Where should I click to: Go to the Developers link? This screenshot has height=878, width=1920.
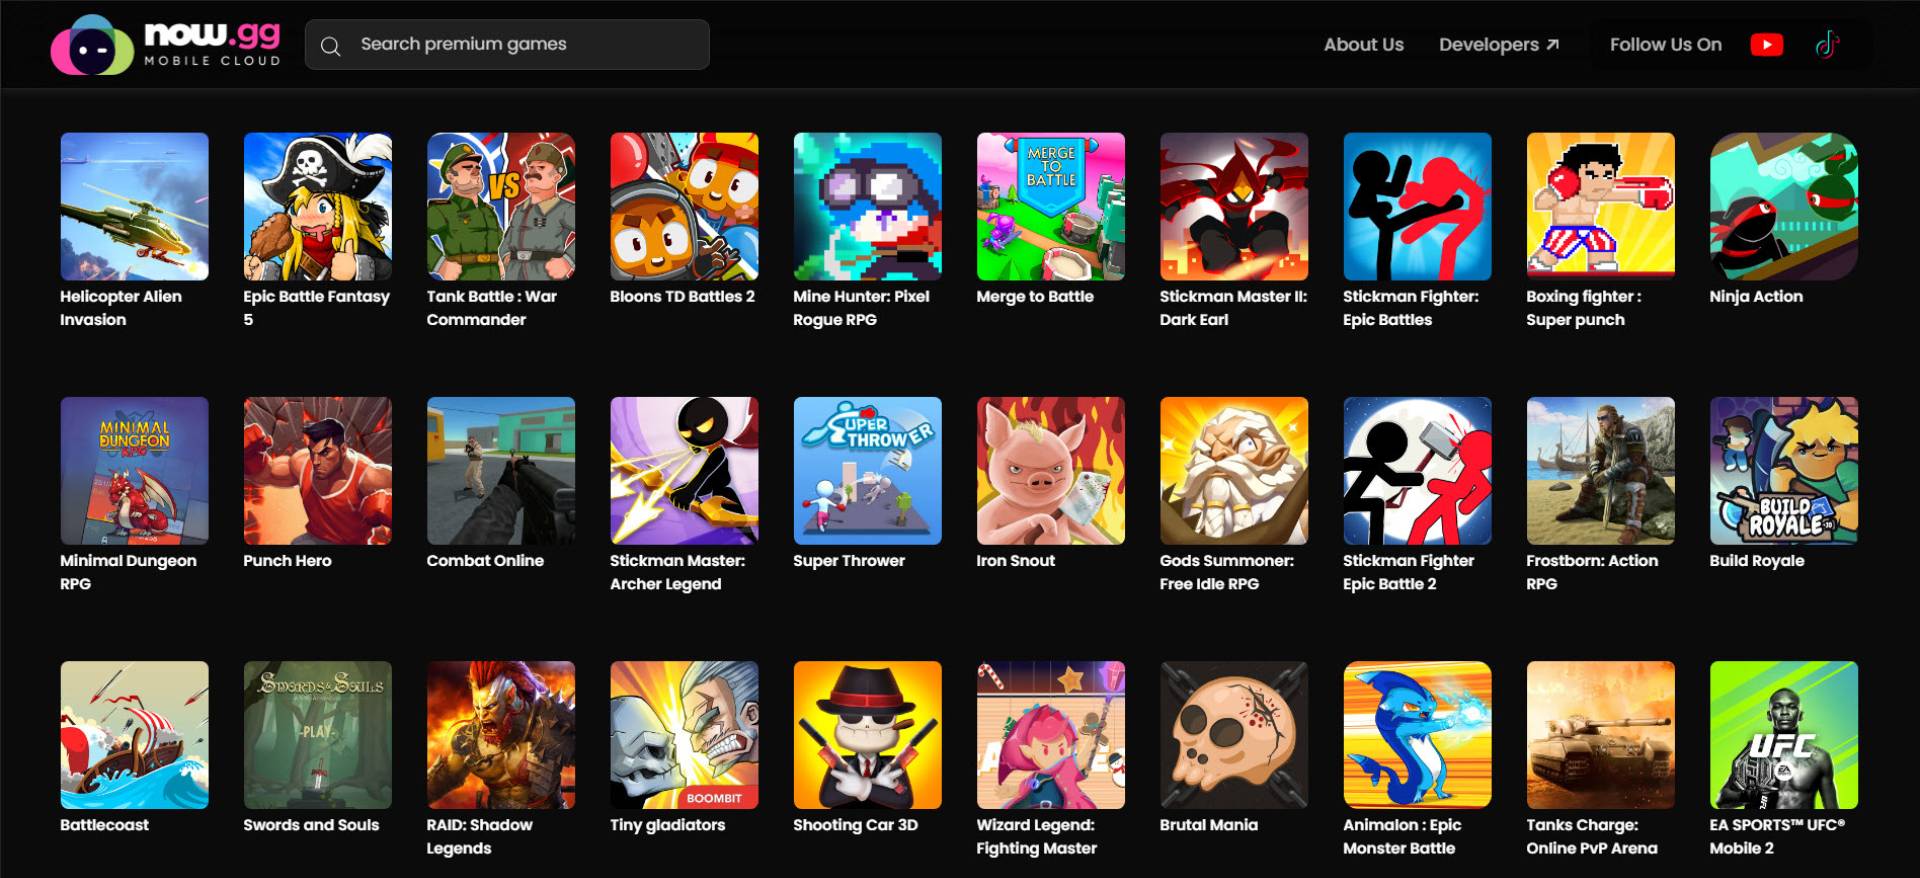point(1499,45)
